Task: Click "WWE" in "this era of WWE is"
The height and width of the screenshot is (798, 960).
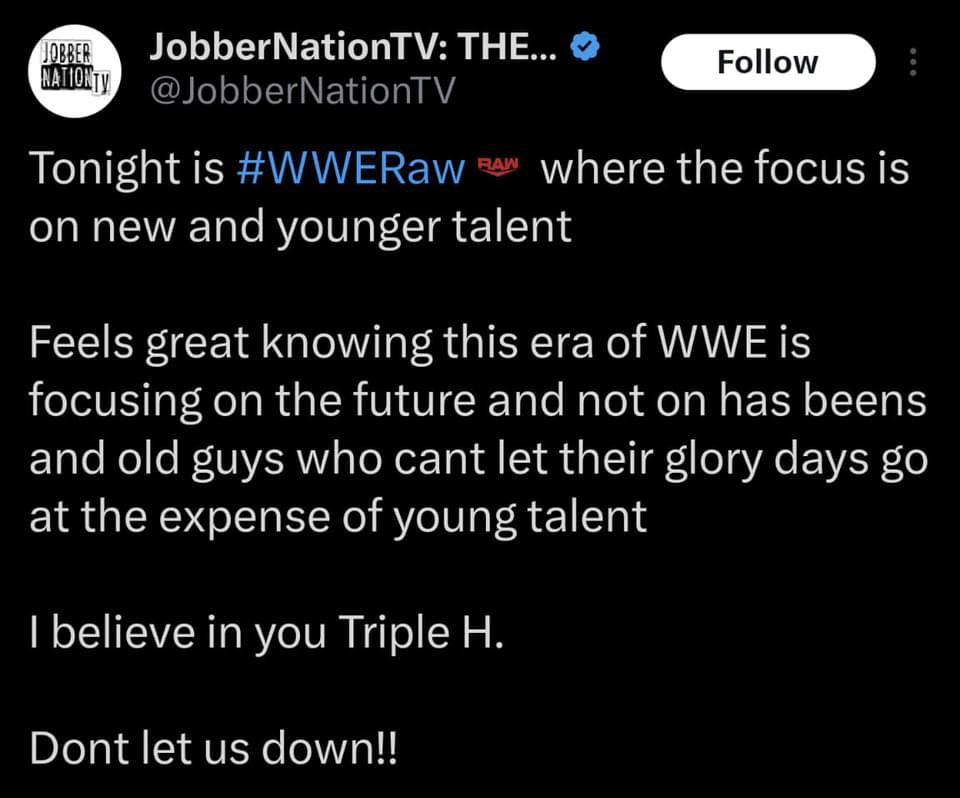Action: [x=711, y=344]
